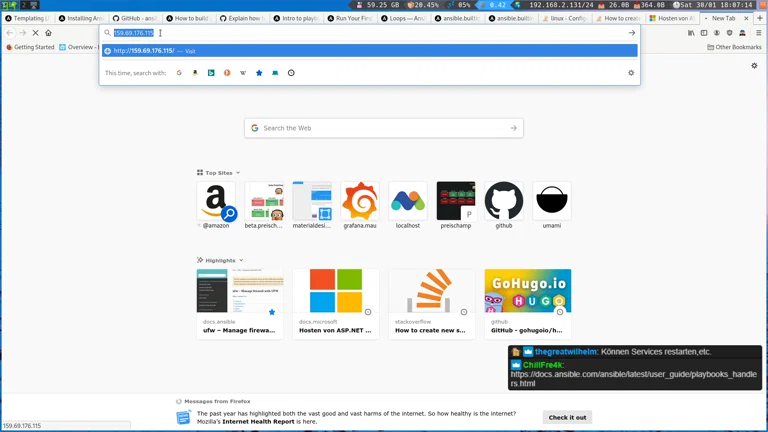This screenshot has height=432, width=768.
Task: Click the 'Check it out' button
Action: (567, 417)
